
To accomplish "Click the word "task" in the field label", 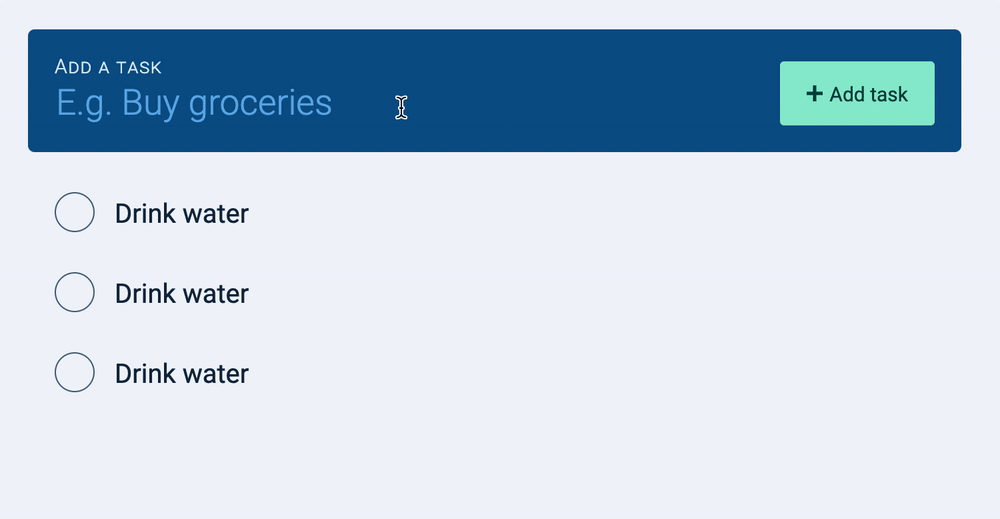I will (x=139, y=67).
